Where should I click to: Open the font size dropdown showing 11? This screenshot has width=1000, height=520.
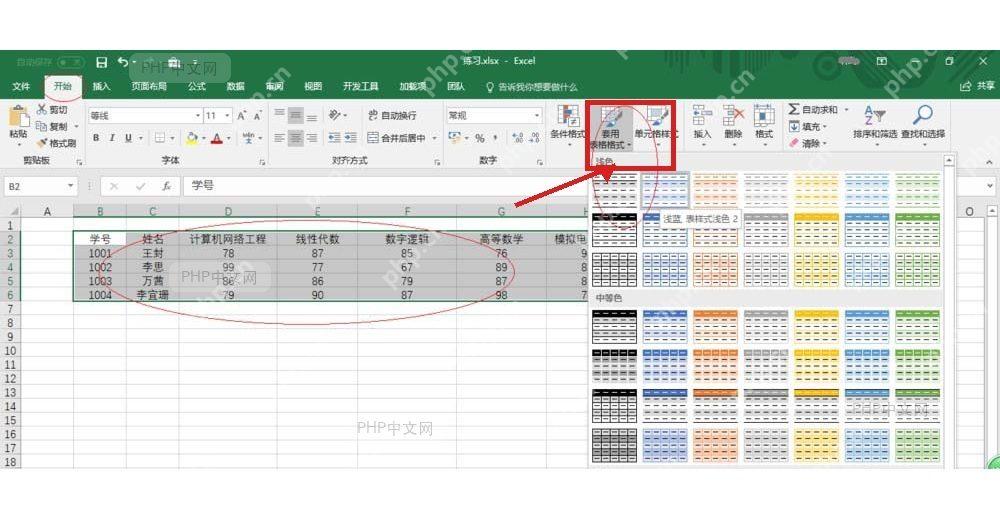point(228,115)
